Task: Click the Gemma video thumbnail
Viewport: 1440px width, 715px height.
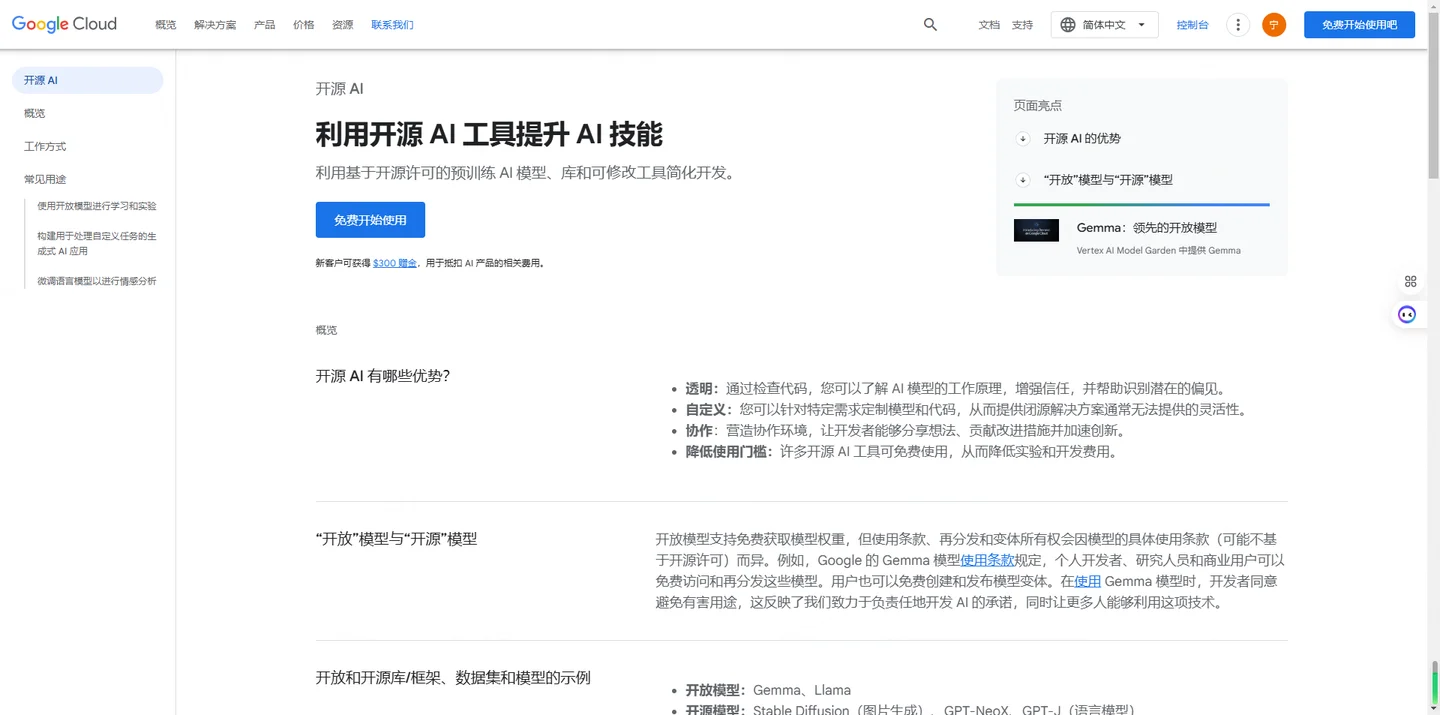Action: tap(1036, 230)
